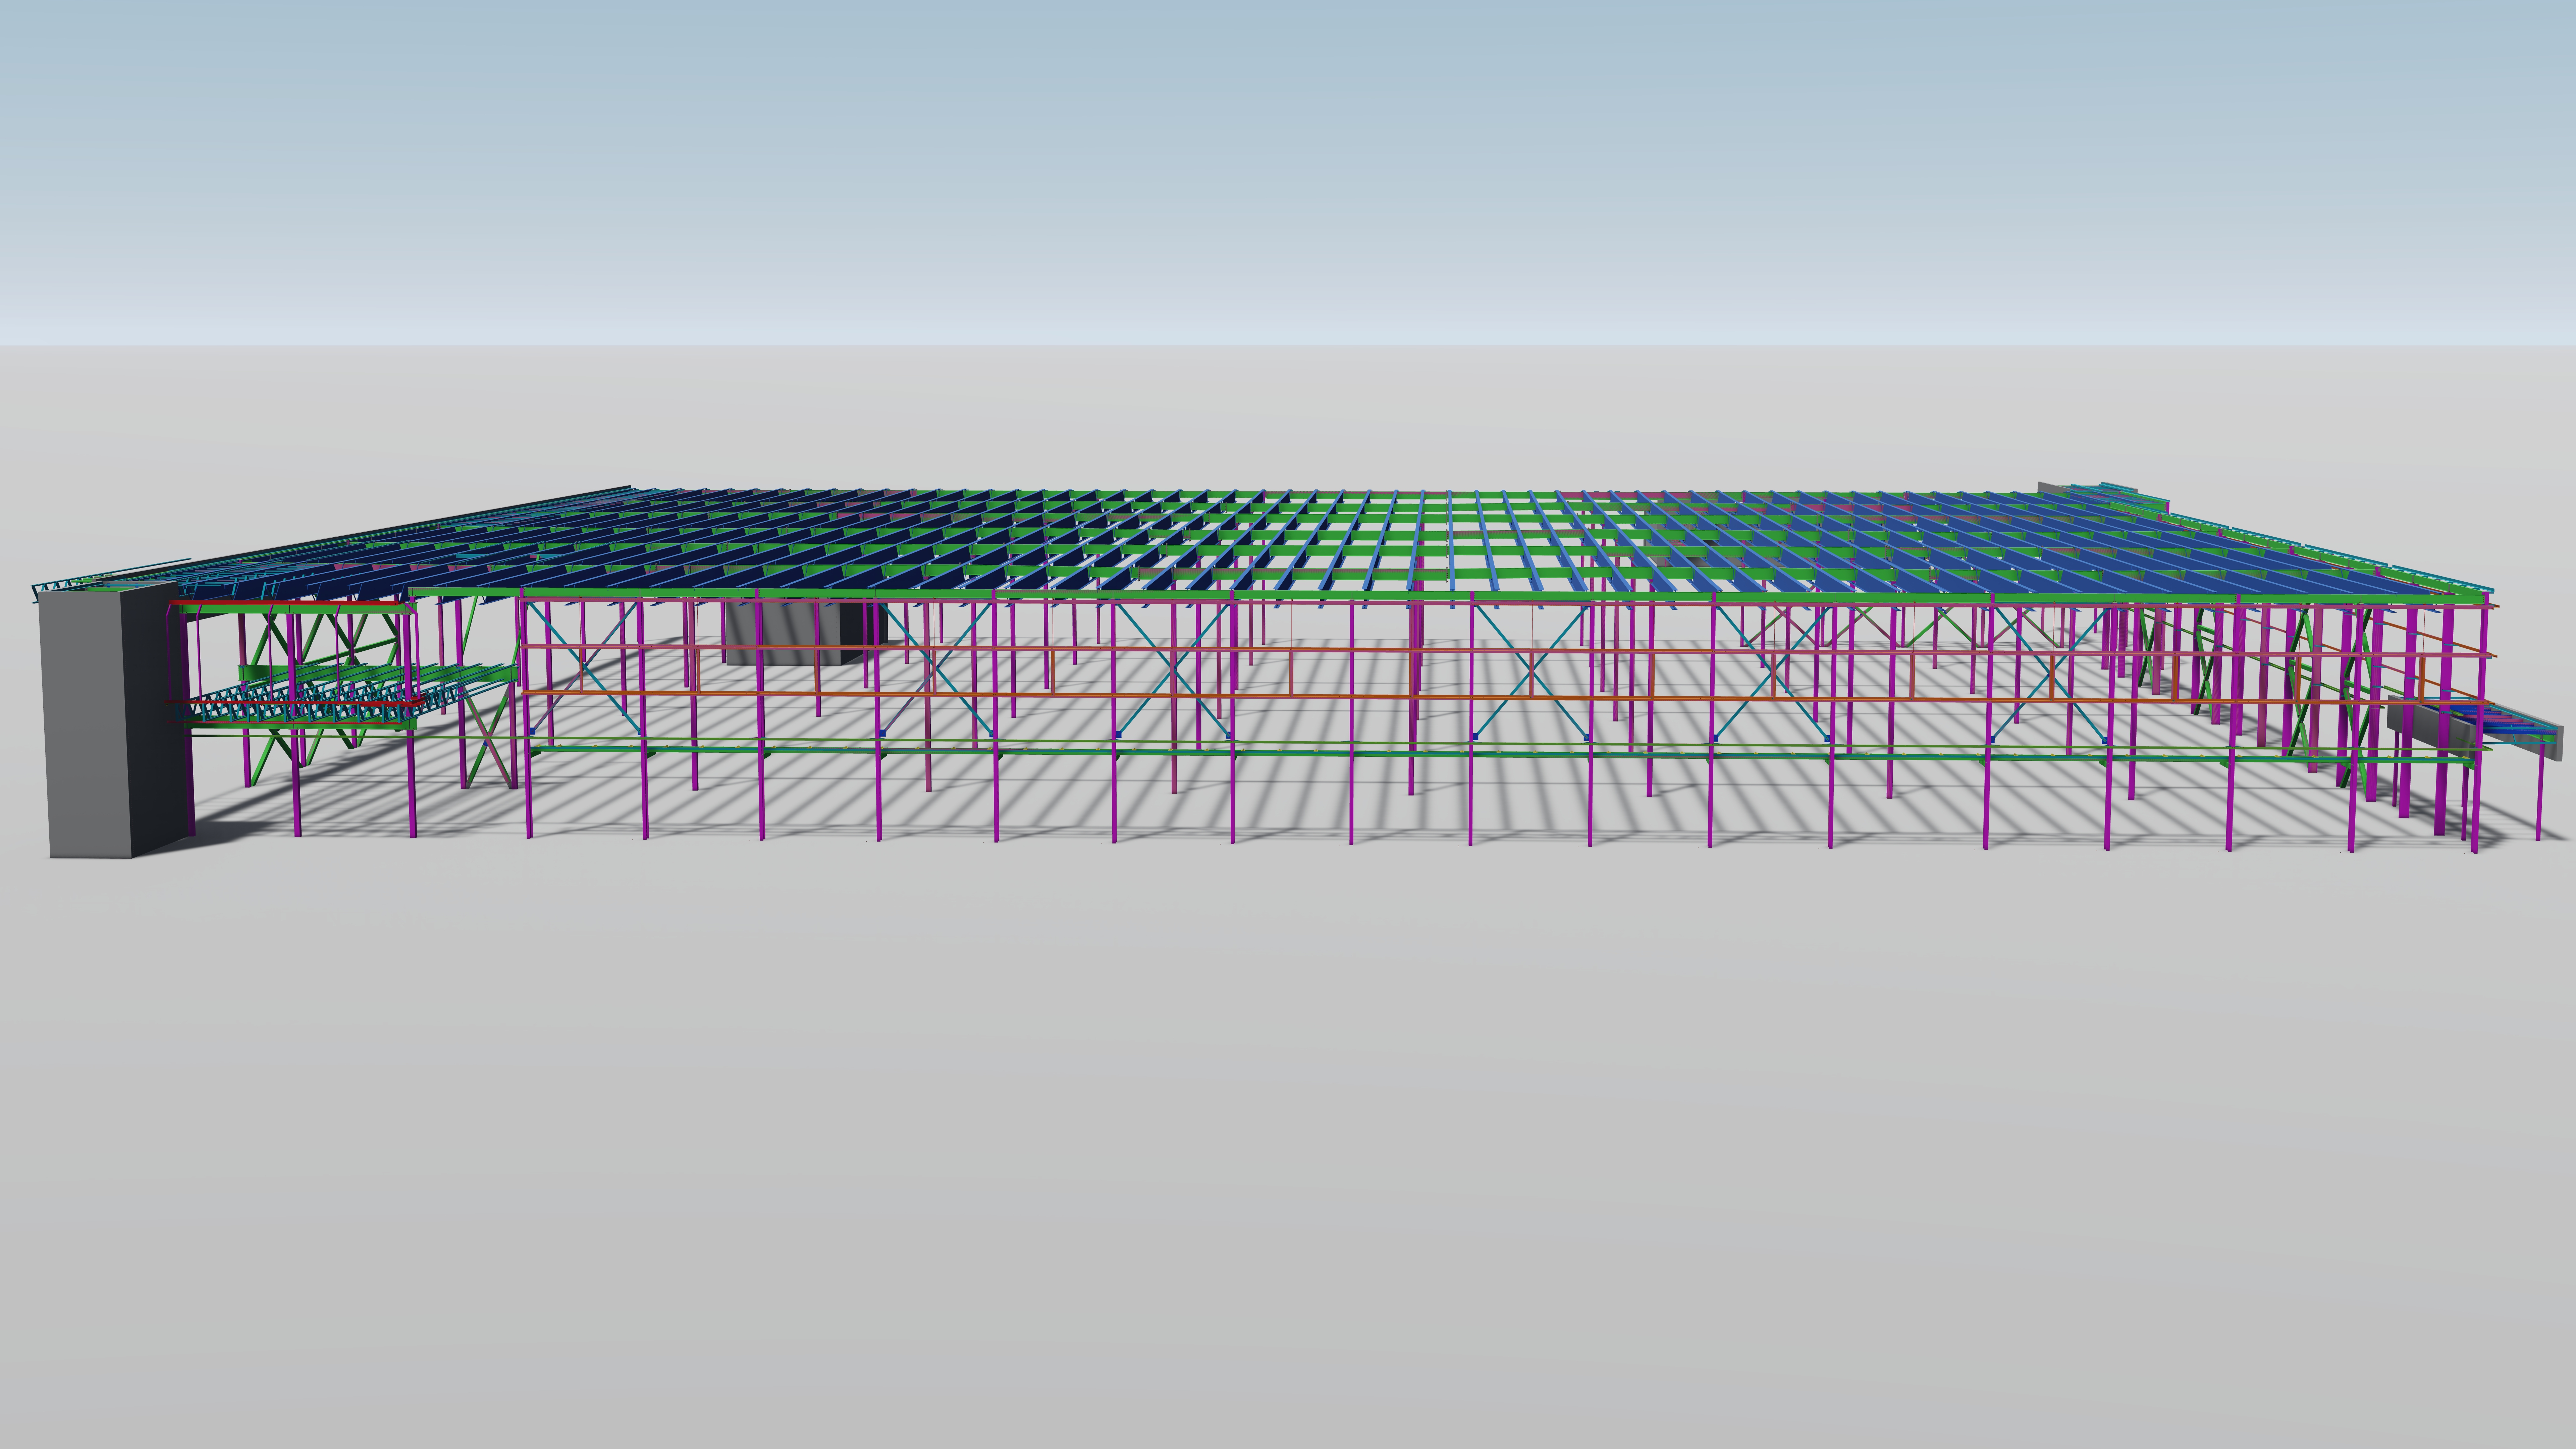Select the dark gray block behind the frame
2576x1449 pixels.
pos(806,634)
